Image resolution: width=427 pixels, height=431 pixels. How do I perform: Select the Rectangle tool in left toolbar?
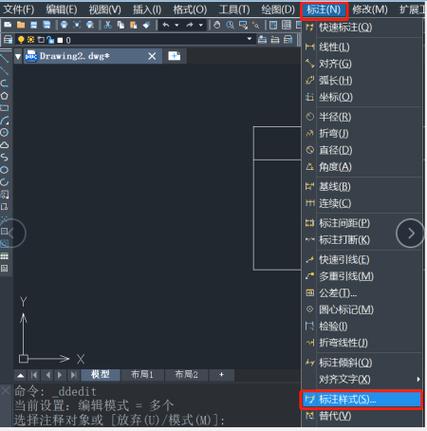(4, 108)
